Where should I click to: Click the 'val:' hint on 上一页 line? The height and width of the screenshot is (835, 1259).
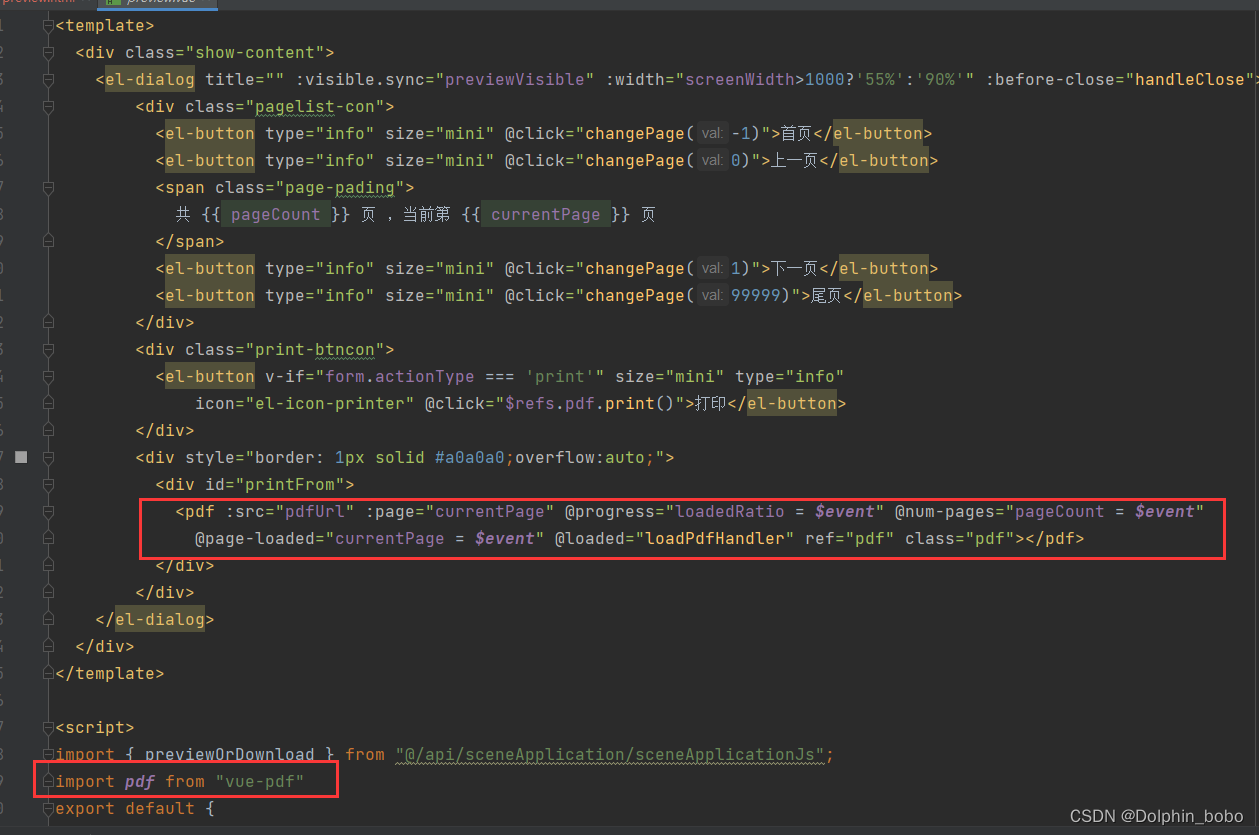click(712, 160)
